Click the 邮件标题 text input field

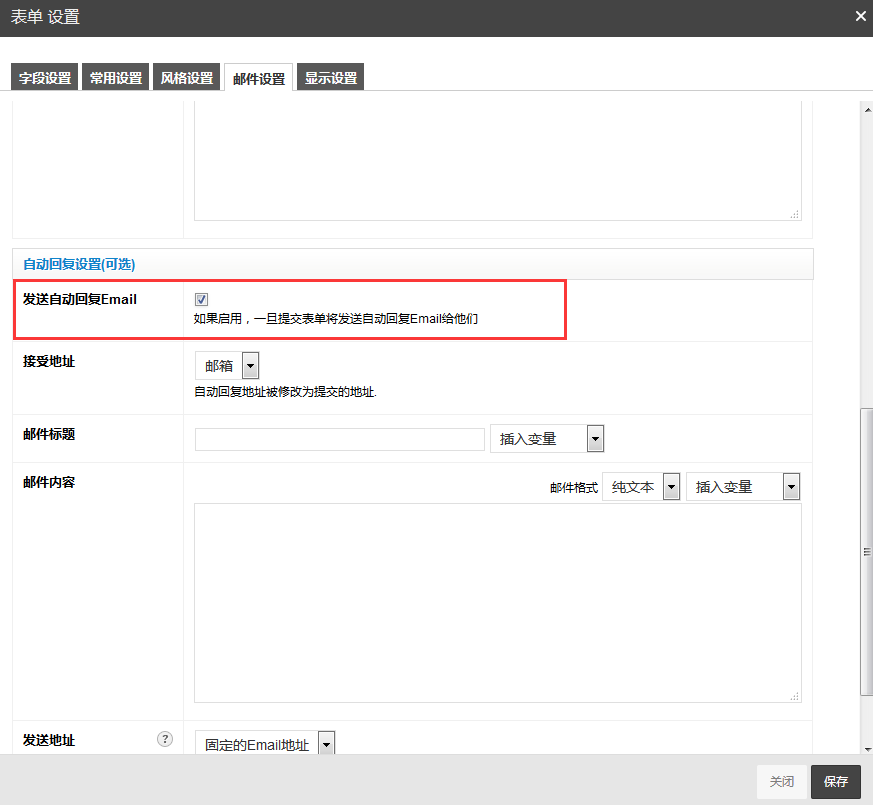click(340, 439)
